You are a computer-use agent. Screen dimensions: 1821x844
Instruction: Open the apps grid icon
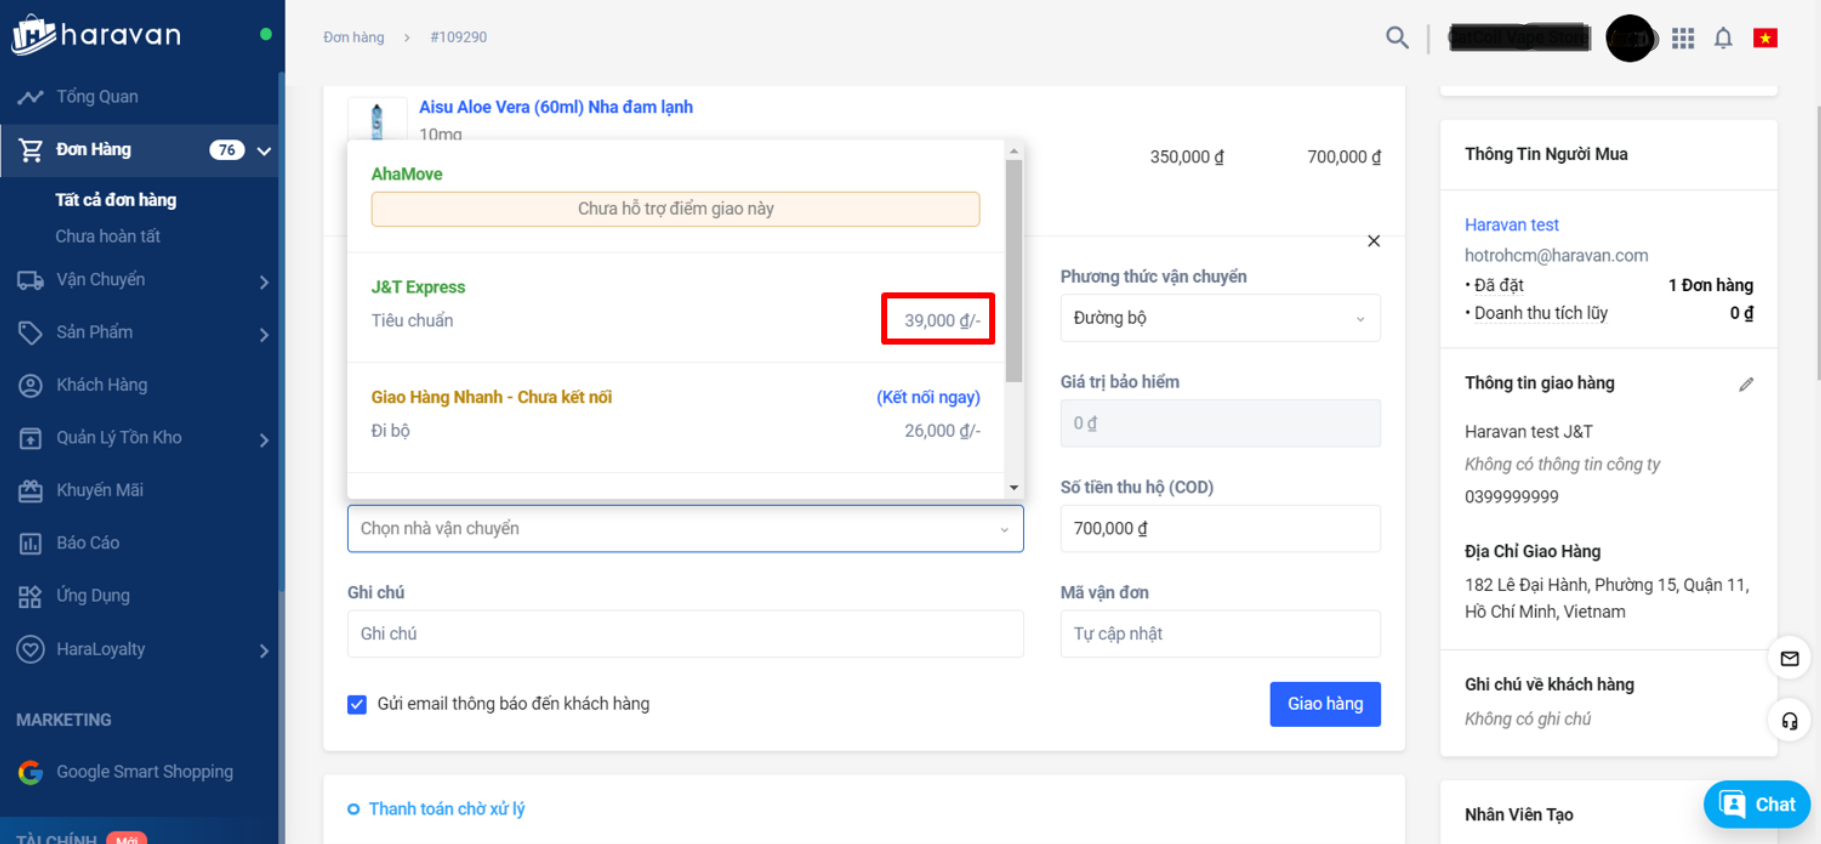pyautogui.click(x=1683, y=38)
